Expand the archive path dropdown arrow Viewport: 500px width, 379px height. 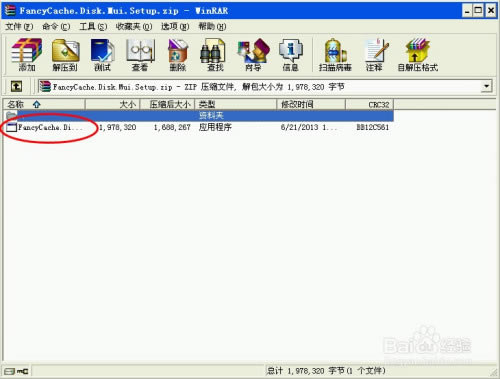click(486, 87)
